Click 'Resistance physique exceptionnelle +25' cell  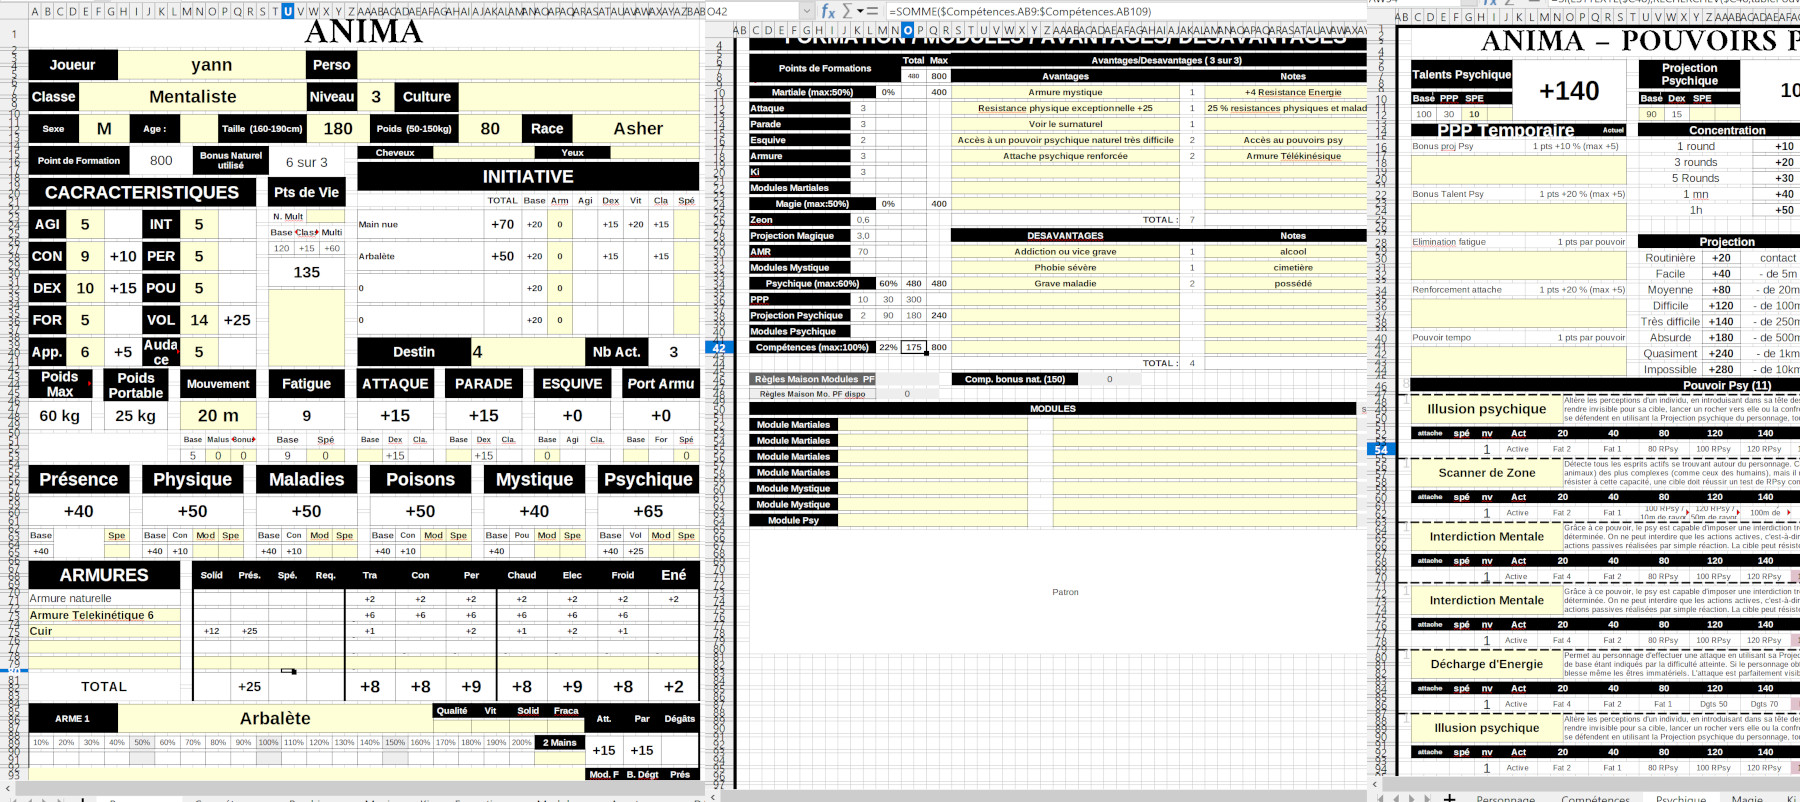[x=1065, y=108]
